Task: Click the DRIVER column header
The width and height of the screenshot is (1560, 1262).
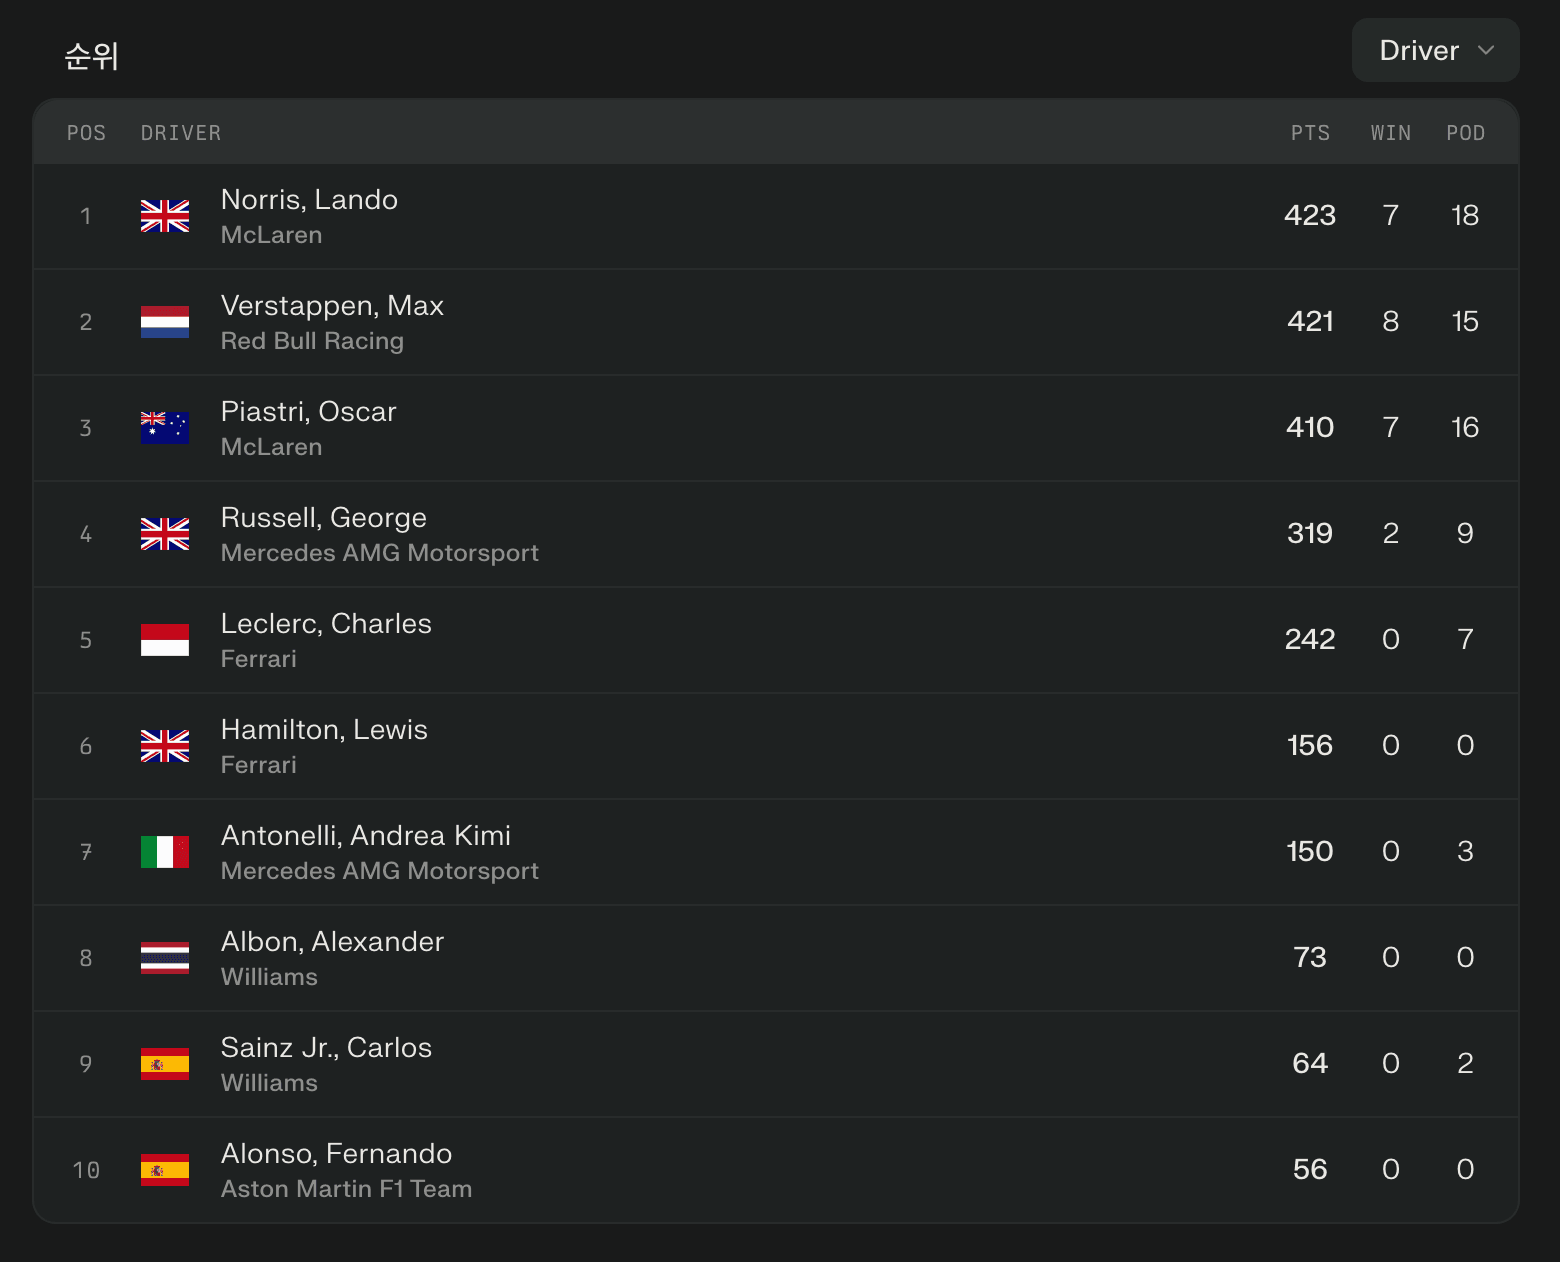Action: click(181, 133)
